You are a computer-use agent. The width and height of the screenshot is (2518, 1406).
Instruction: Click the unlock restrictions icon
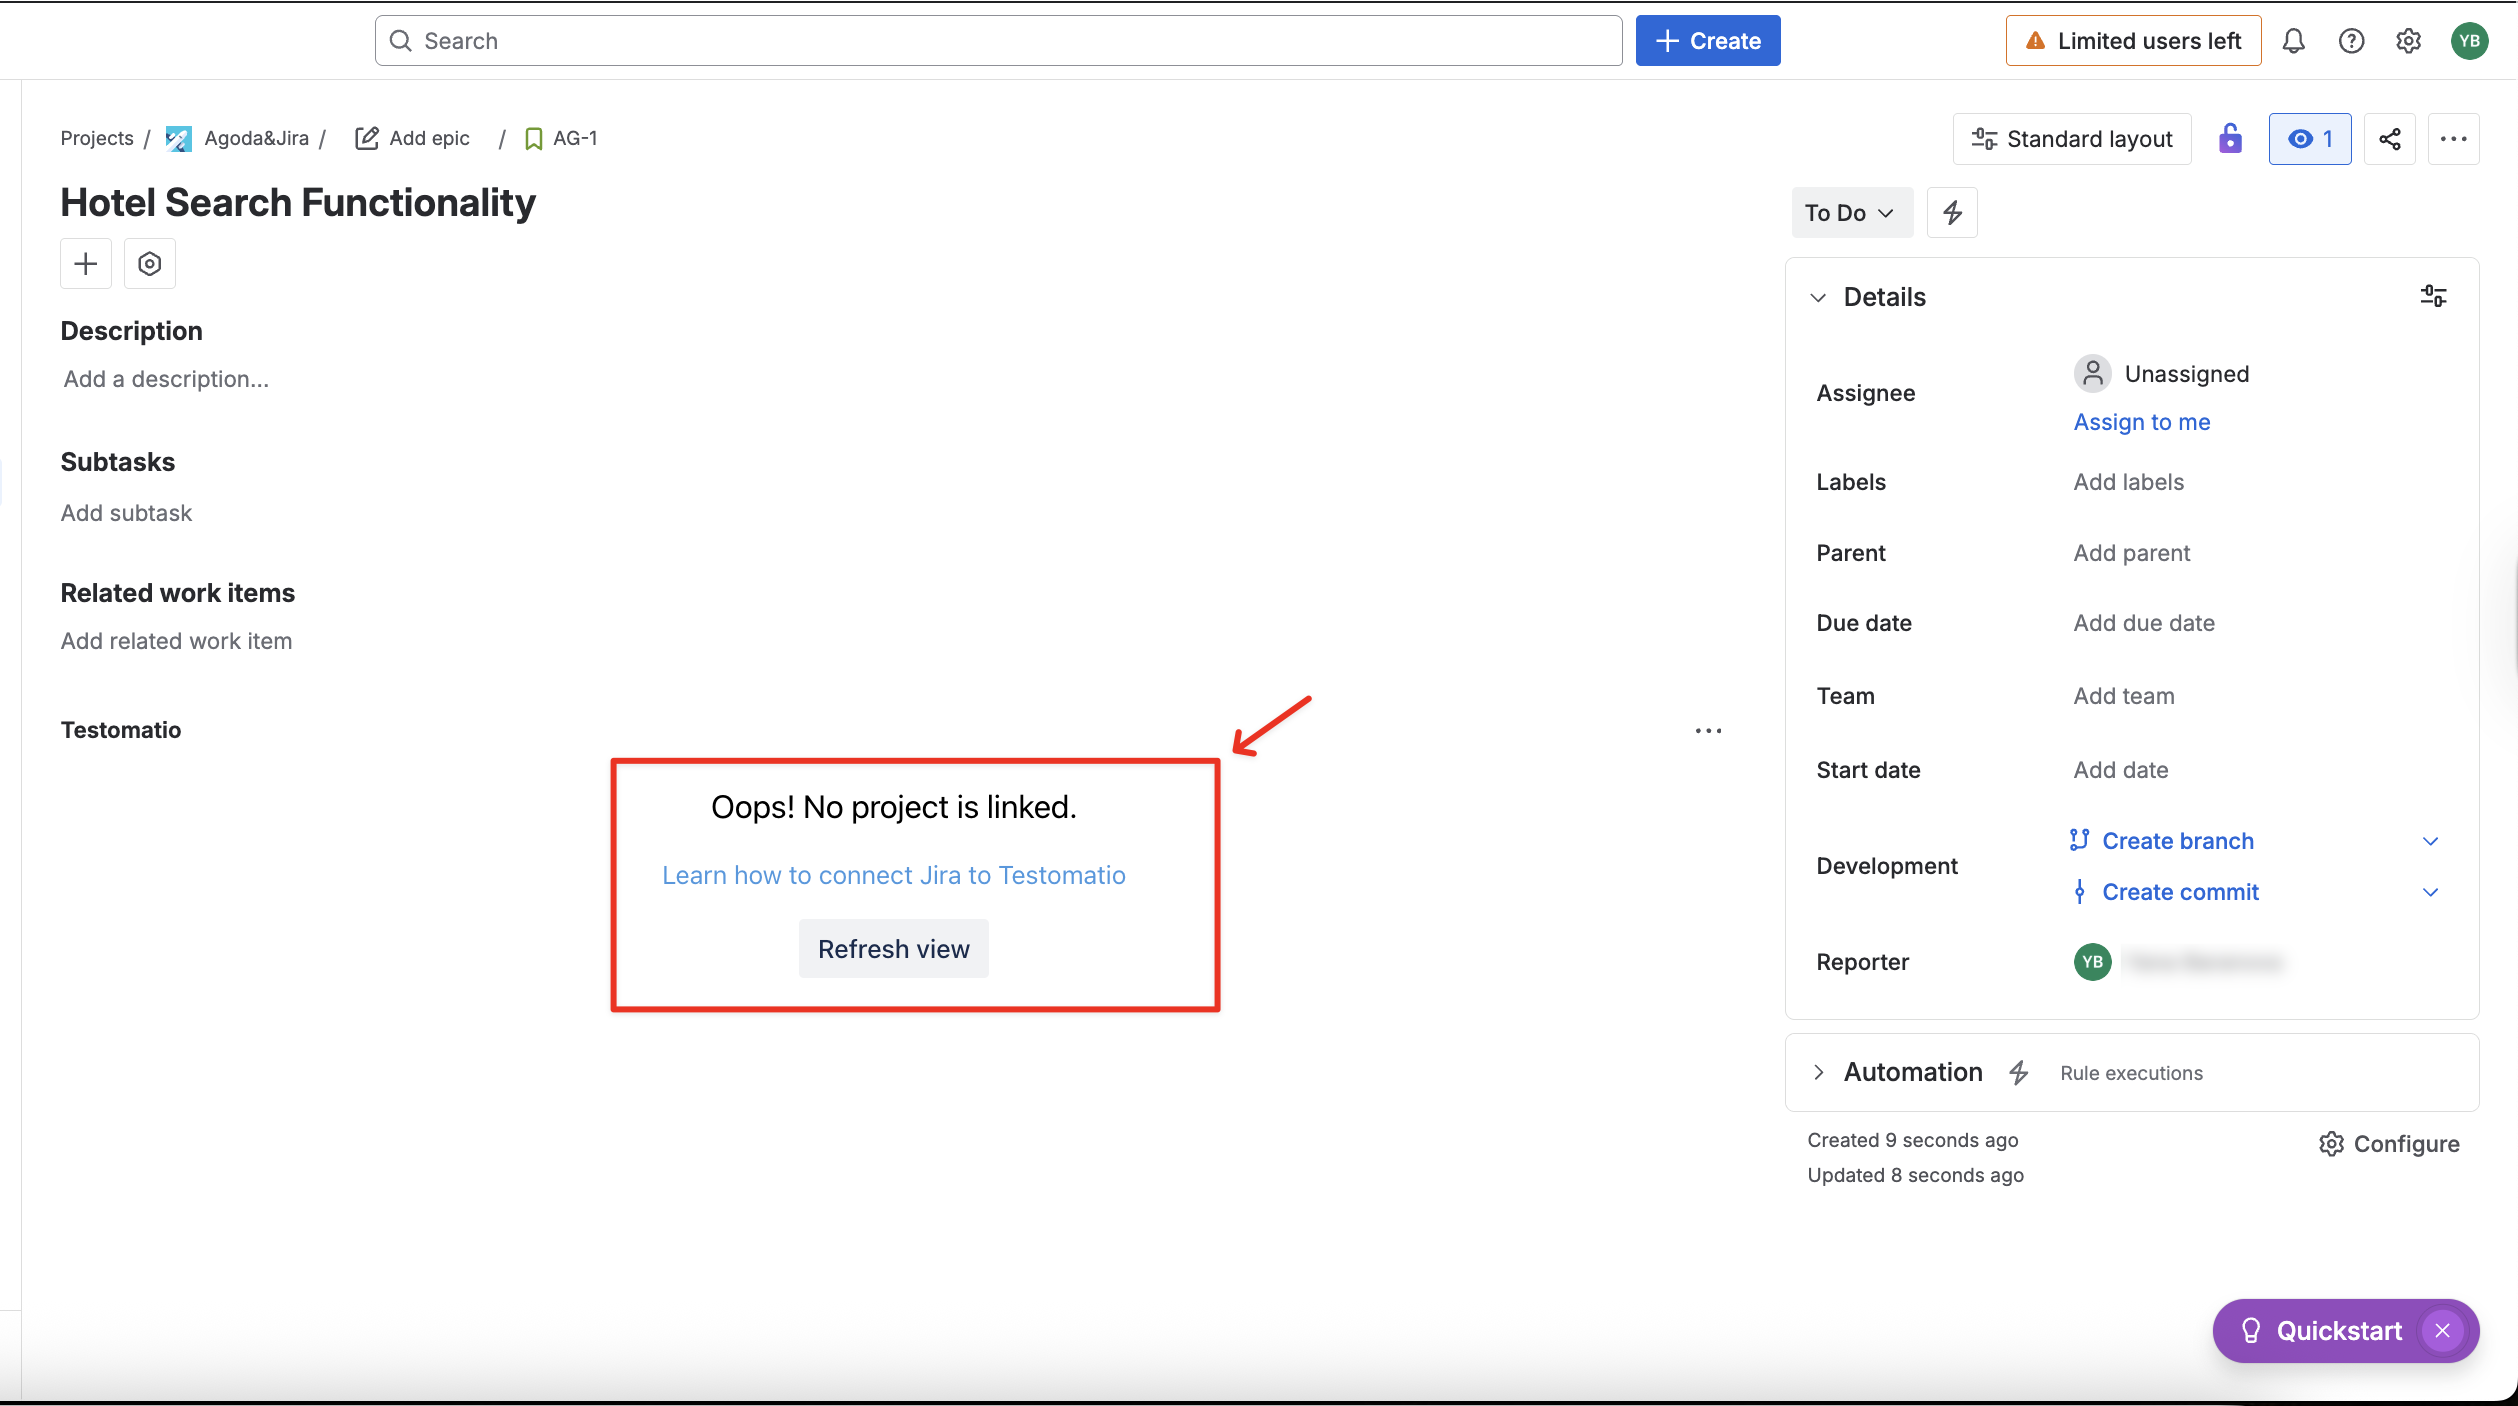coord(2229,138)
